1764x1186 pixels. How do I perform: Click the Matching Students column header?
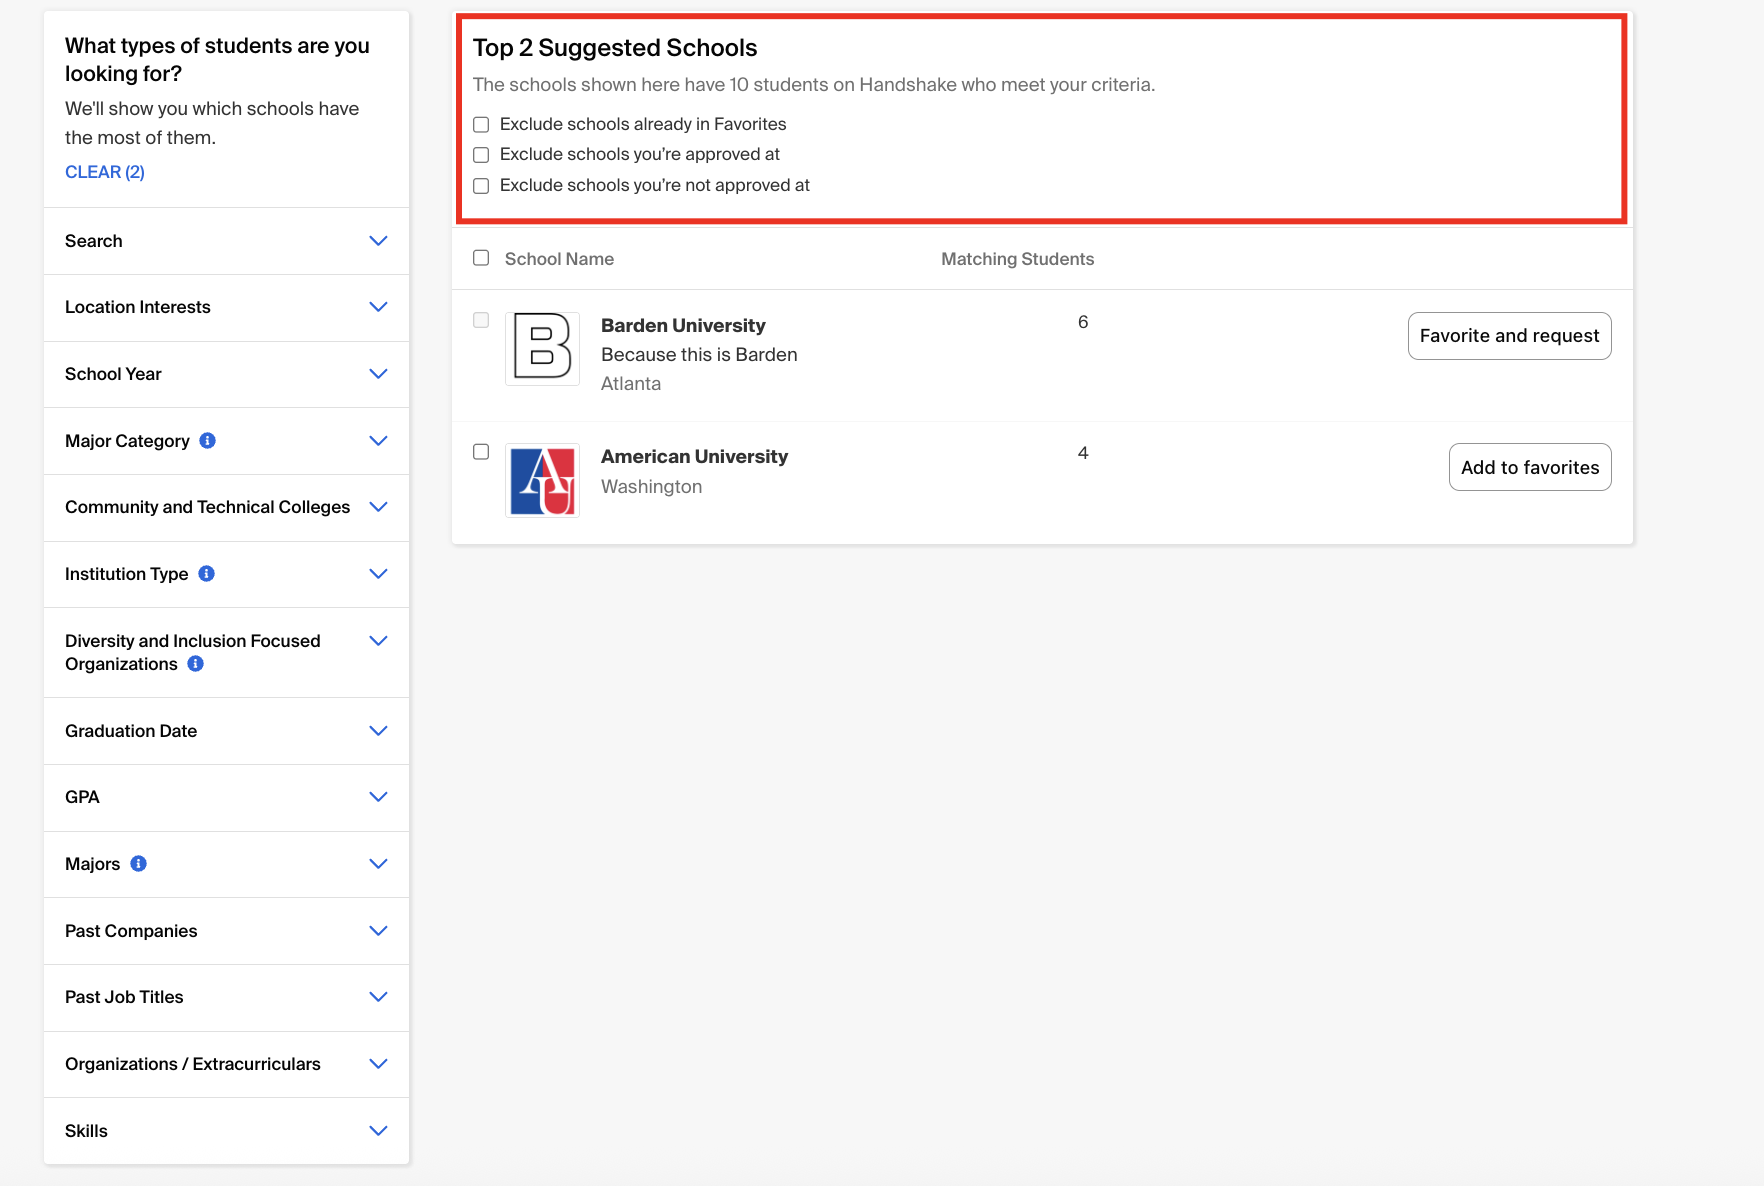[x=1017, y=259]
